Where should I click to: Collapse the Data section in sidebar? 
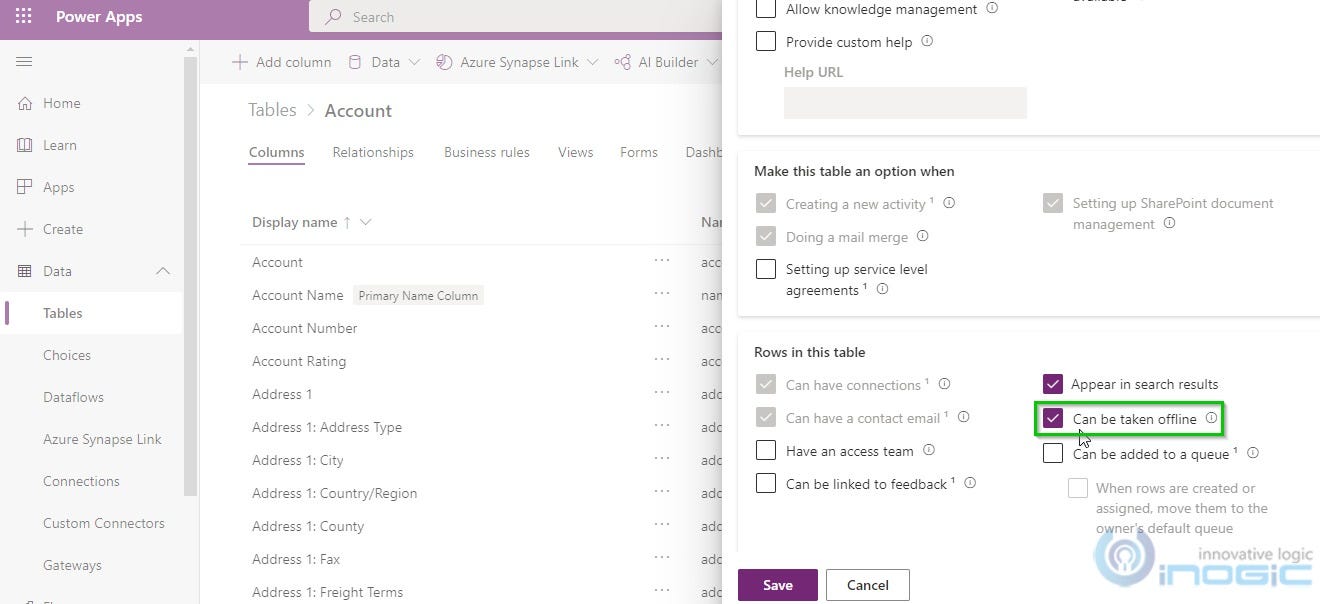point(163,271)
